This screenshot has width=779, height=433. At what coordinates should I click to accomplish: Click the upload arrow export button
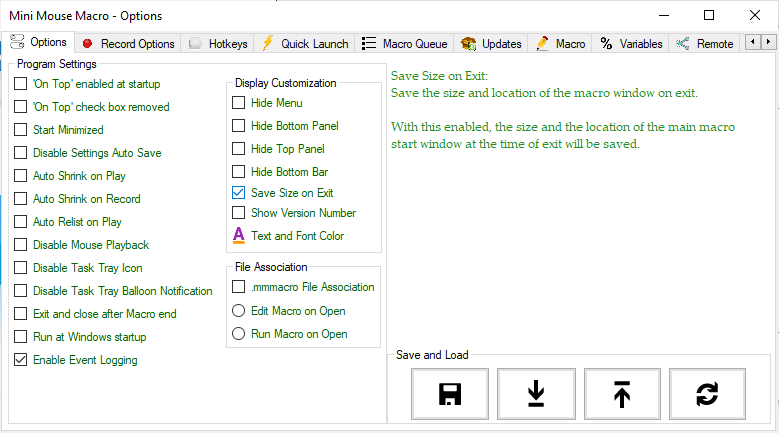click(x=622, y=394)
